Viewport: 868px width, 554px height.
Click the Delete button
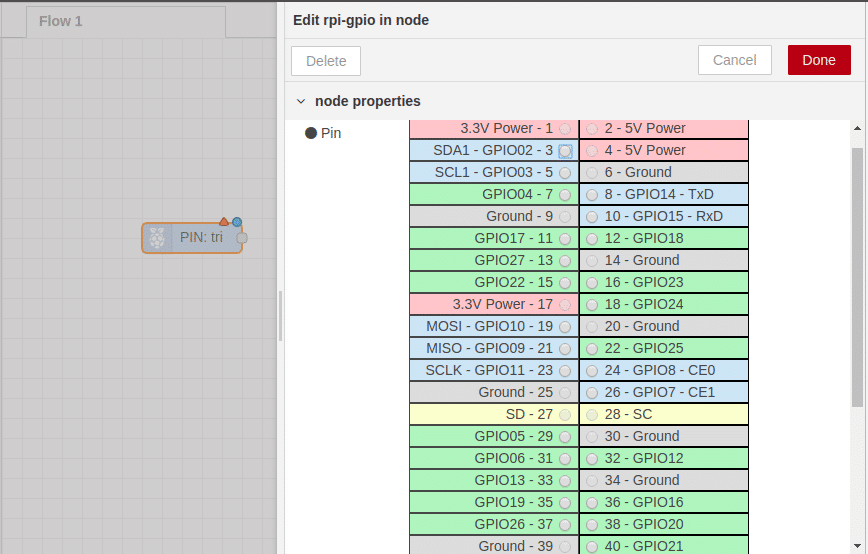[x=326, y=61]
